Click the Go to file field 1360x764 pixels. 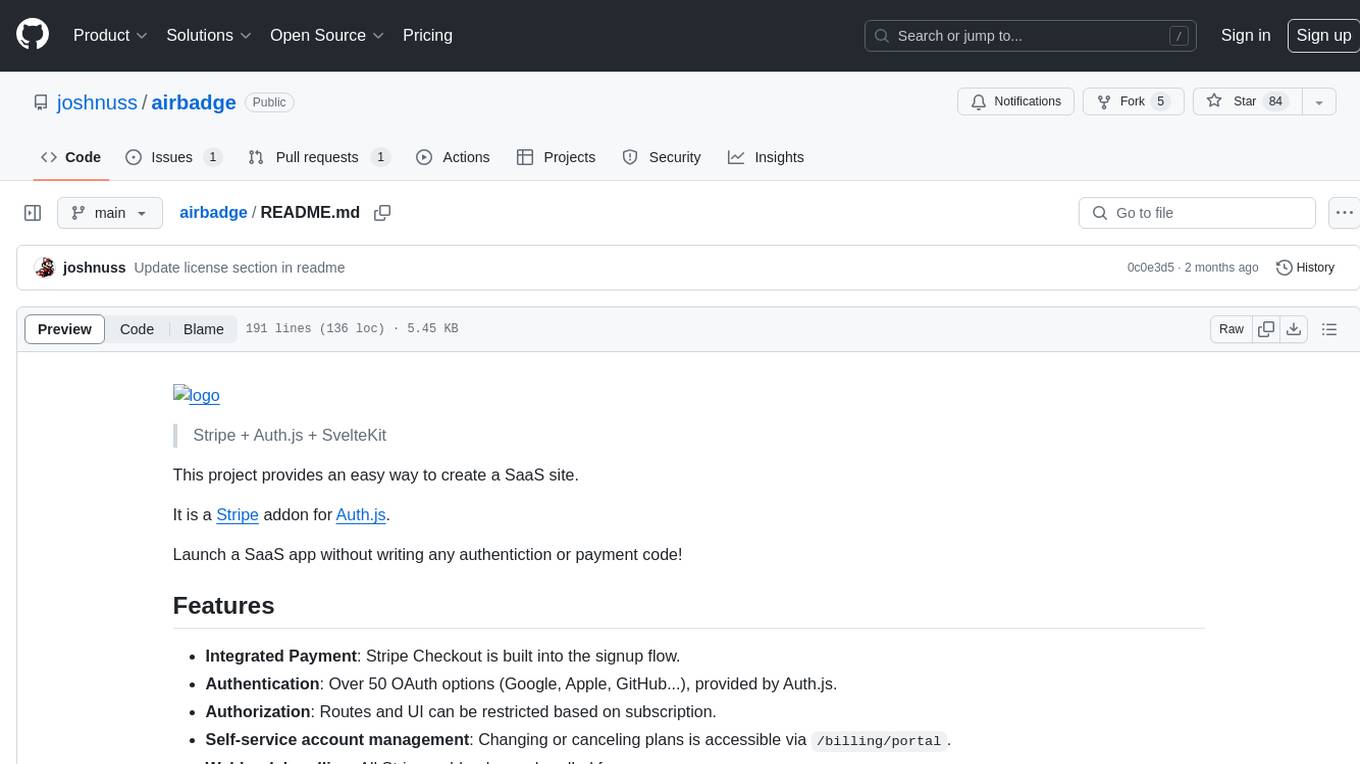pos(1196,213)
